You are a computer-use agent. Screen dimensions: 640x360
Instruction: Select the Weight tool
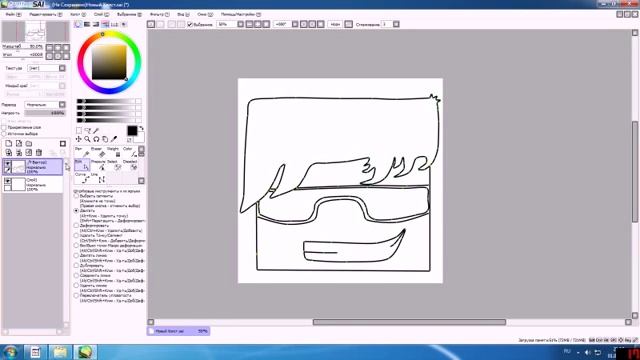coord(115,152)
